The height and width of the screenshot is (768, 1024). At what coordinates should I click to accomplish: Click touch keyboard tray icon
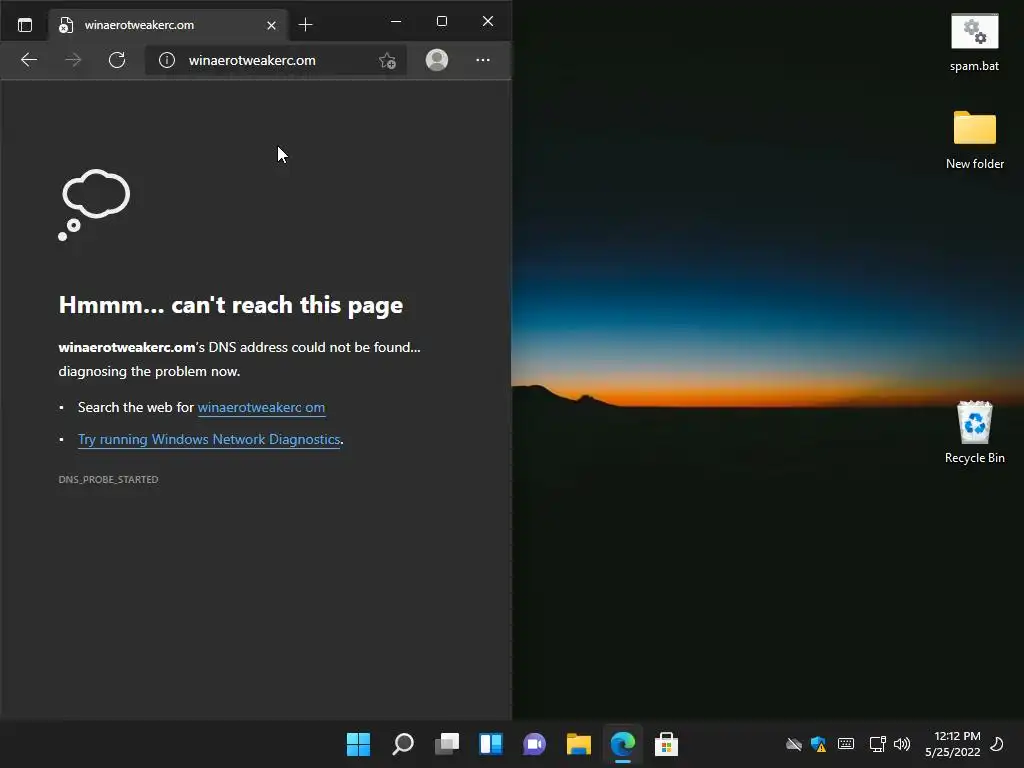coord(846,744)
